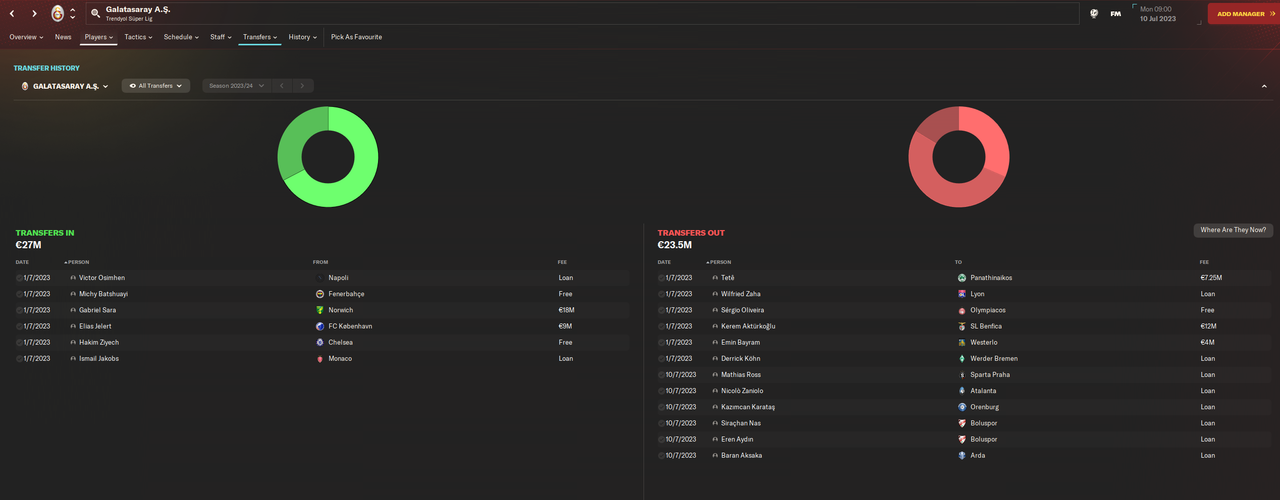Collapse Transfer History panel with chevron
Image resolution: width=1280 pixels, height=500 pixels.
[1264, 86]
